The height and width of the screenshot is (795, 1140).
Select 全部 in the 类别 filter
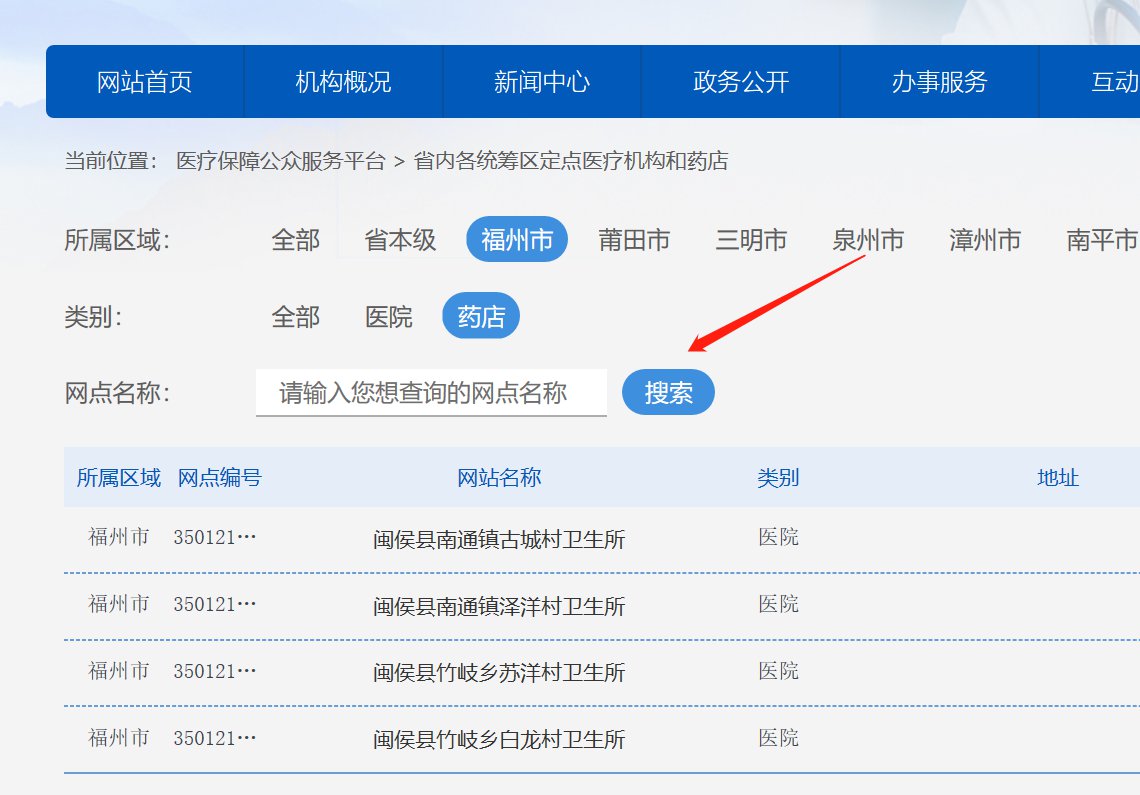(295, 318)
